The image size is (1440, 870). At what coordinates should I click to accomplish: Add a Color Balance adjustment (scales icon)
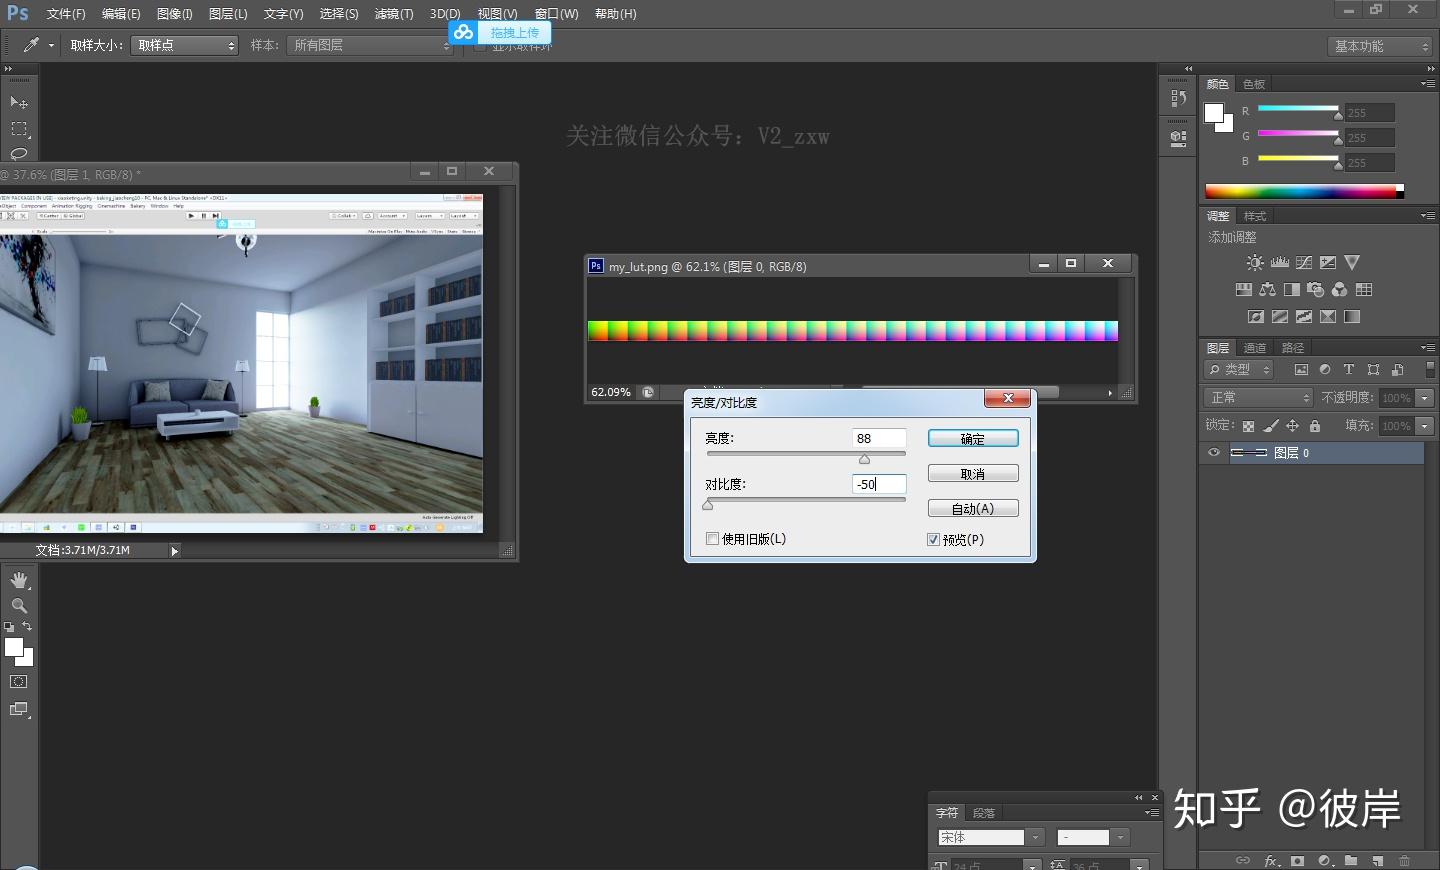coord(1267,290)
